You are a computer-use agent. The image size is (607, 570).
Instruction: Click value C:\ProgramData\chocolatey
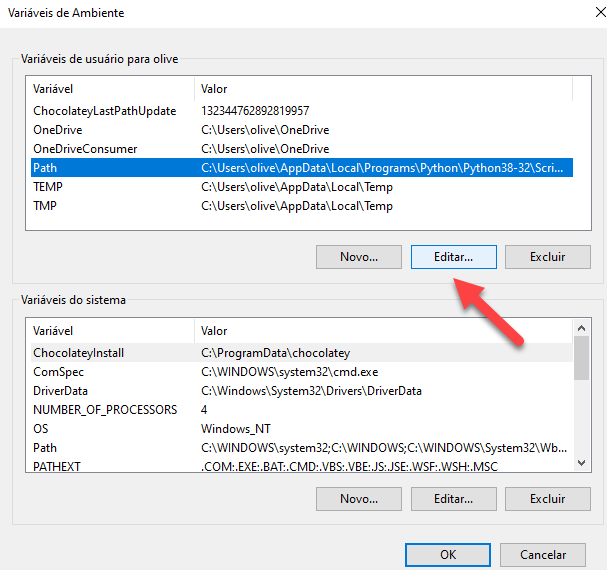click(x=276, y=353)
